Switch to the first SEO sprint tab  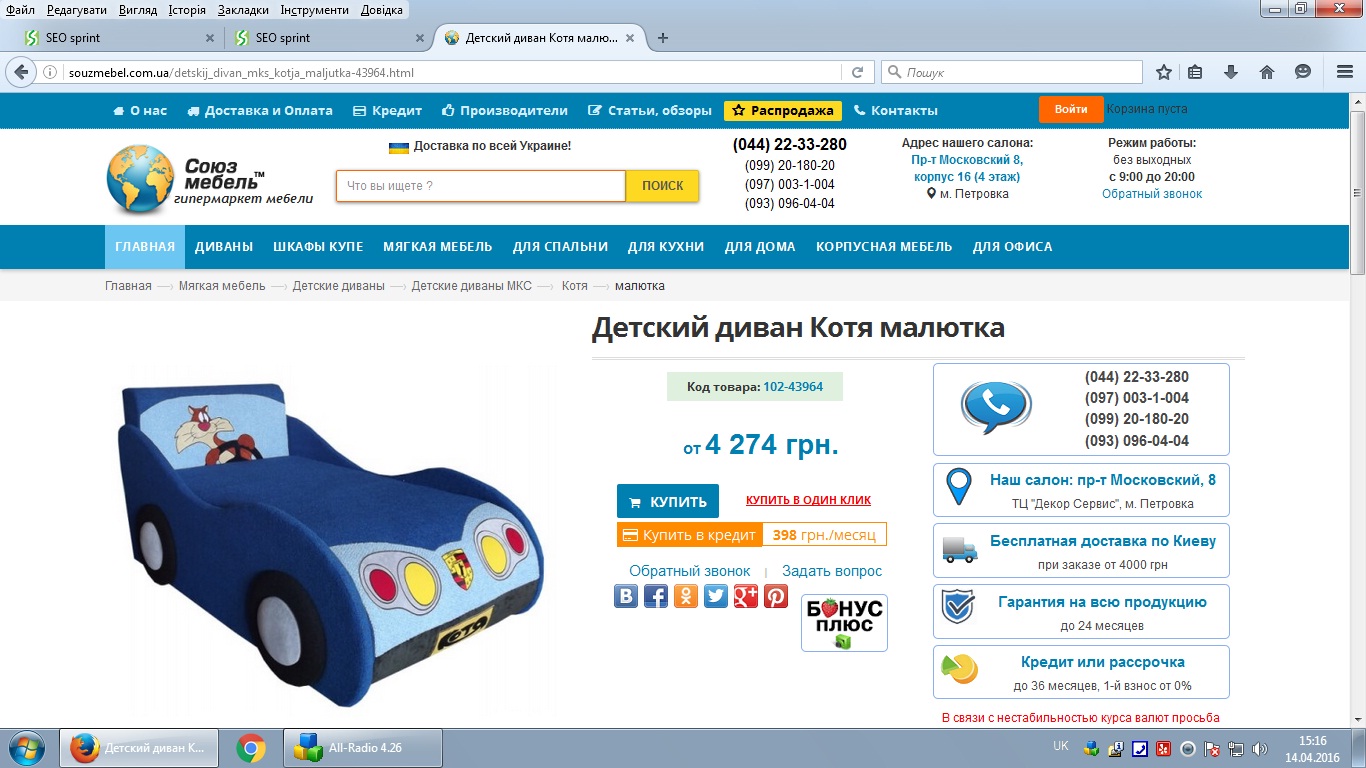point(120,38)
